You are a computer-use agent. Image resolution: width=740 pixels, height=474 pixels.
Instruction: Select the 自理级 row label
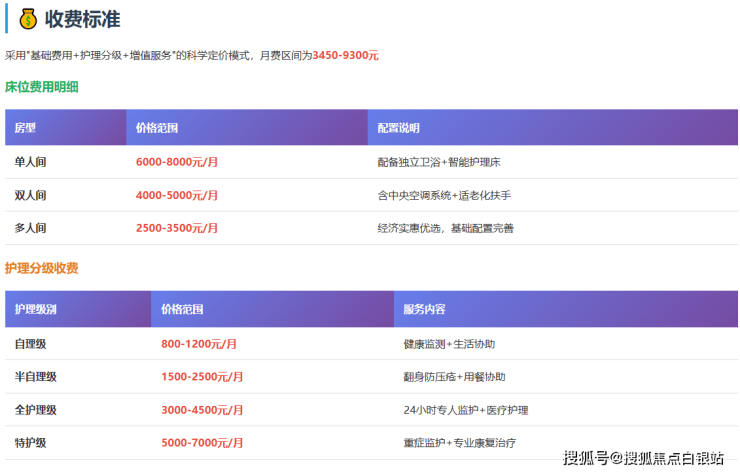point(30,343)
